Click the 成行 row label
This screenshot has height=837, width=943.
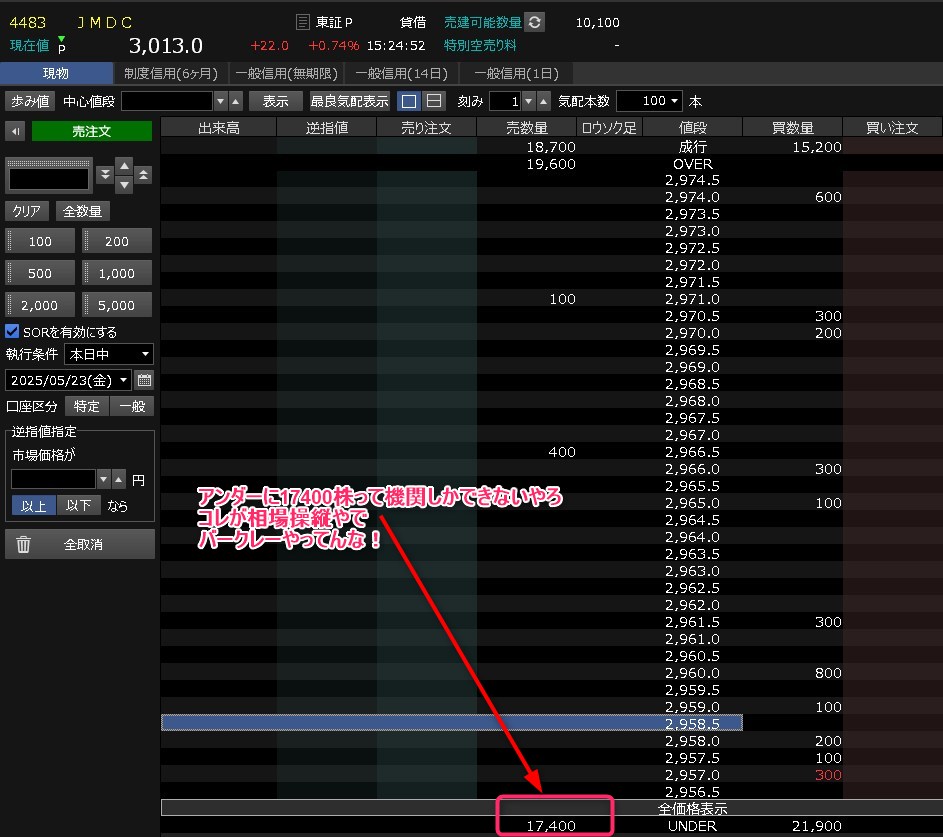pyautogui.click(x=693, y=147)
